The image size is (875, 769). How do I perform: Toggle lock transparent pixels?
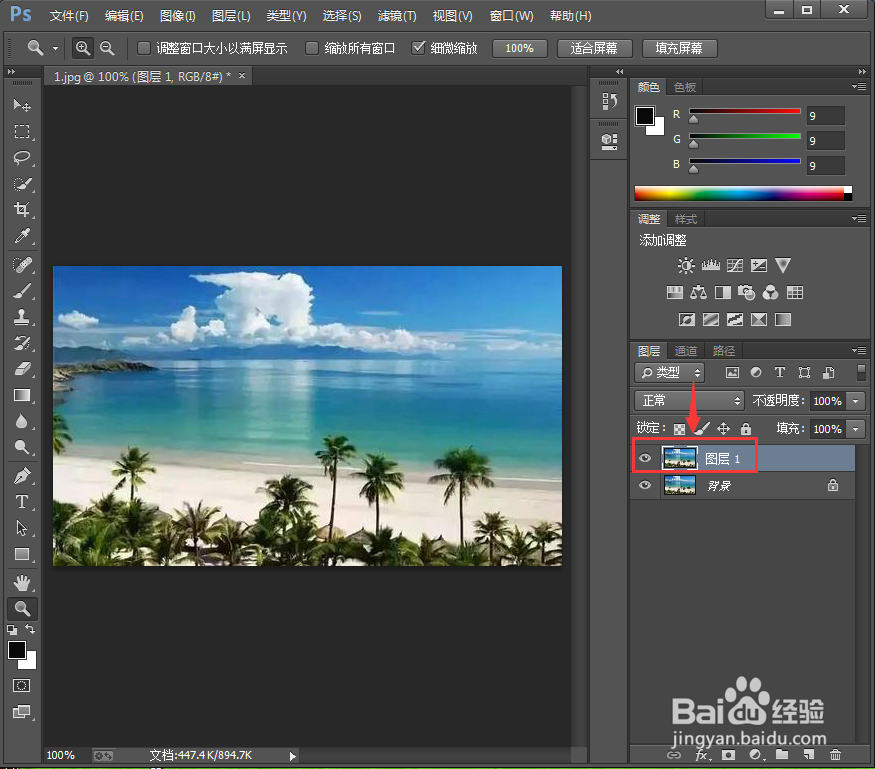679,429
